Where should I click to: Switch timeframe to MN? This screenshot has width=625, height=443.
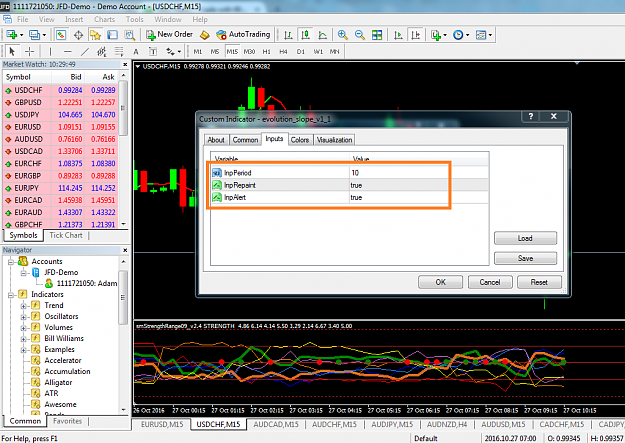click(x=335, y=51)
